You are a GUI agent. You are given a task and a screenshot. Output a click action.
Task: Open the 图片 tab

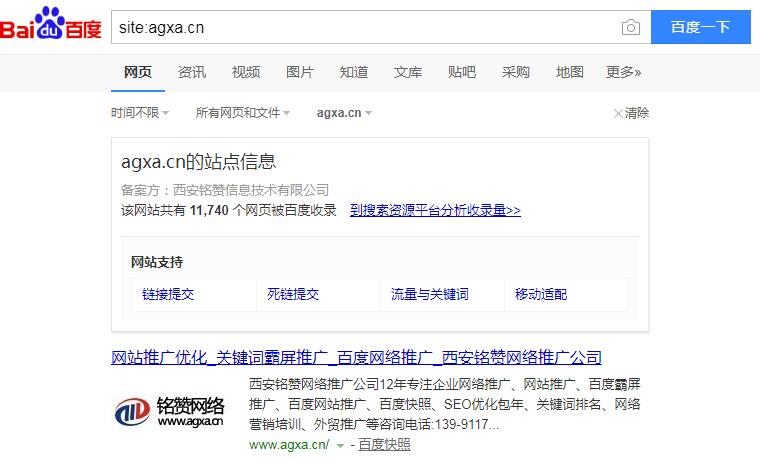[300, 72]
